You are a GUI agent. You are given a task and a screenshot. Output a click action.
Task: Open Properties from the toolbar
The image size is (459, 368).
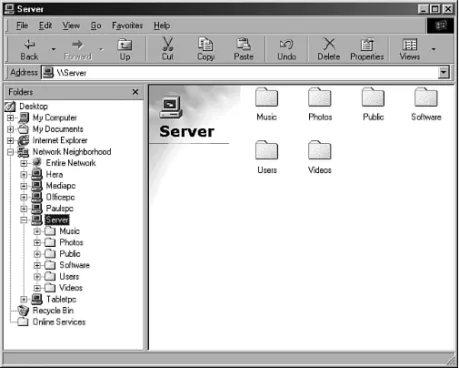(367, 49)
